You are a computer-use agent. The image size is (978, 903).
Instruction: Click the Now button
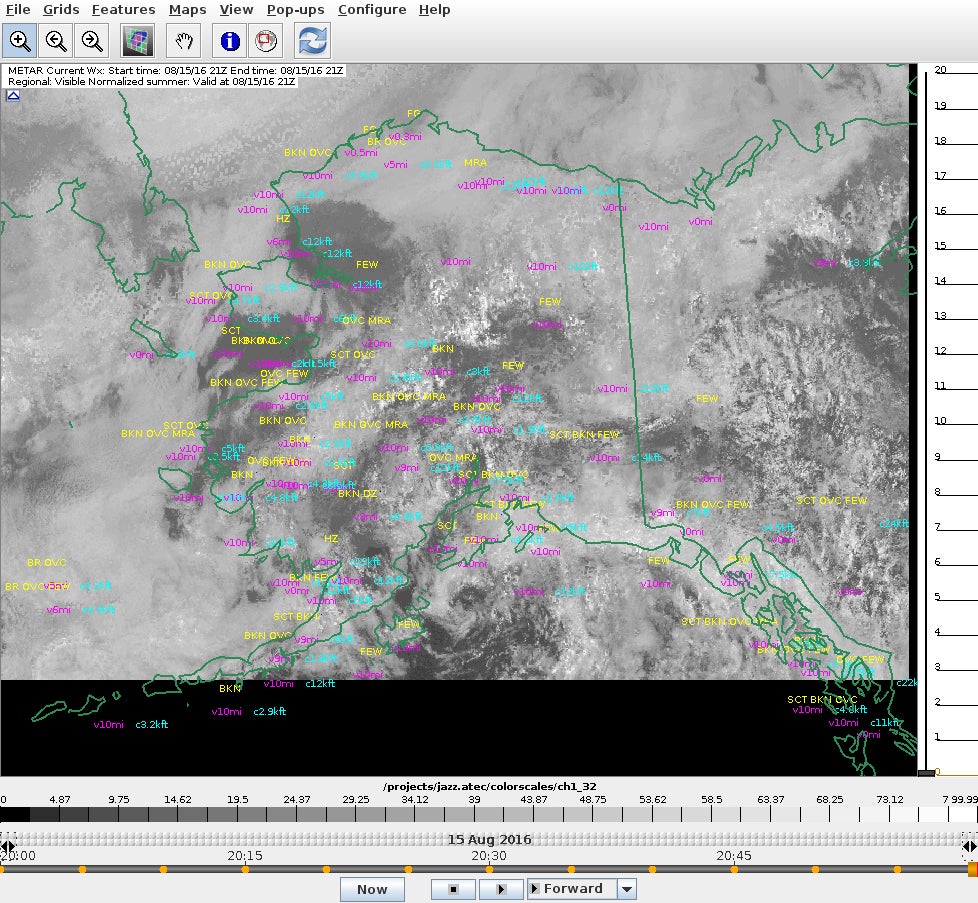tap(372, 889)
